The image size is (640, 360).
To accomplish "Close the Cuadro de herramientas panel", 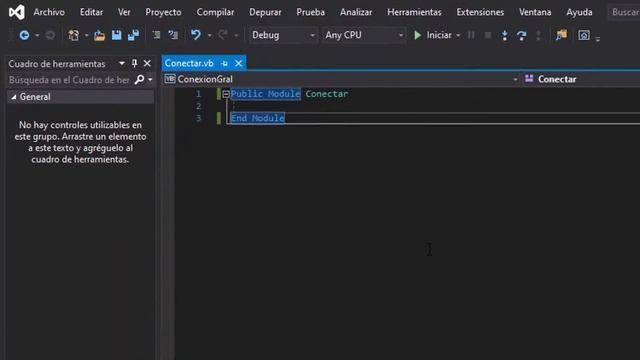I will coord(147,64).
